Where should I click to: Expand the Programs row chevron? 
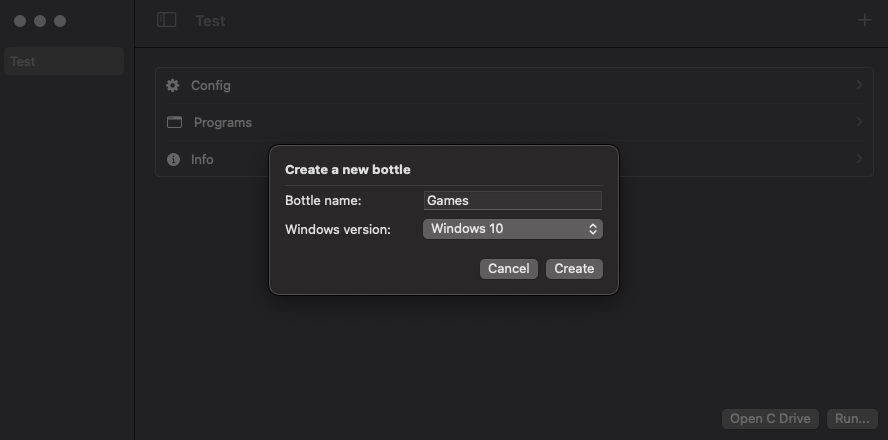pos(859,122)
